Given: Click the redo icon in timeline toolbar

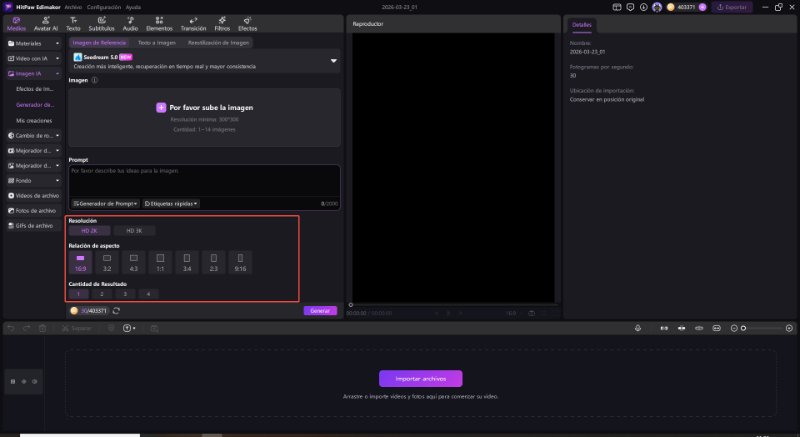Looking at the screenshot, I should [27, 328].
